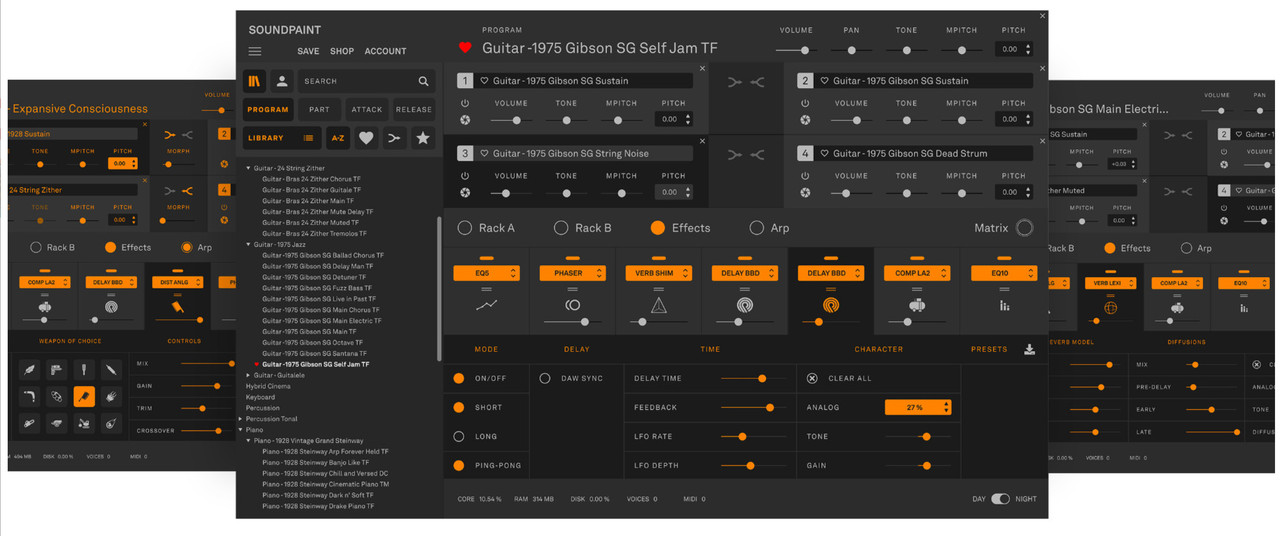Enable DAW SYNC
The image size is (1280, 536).
[x=545, y=378]
